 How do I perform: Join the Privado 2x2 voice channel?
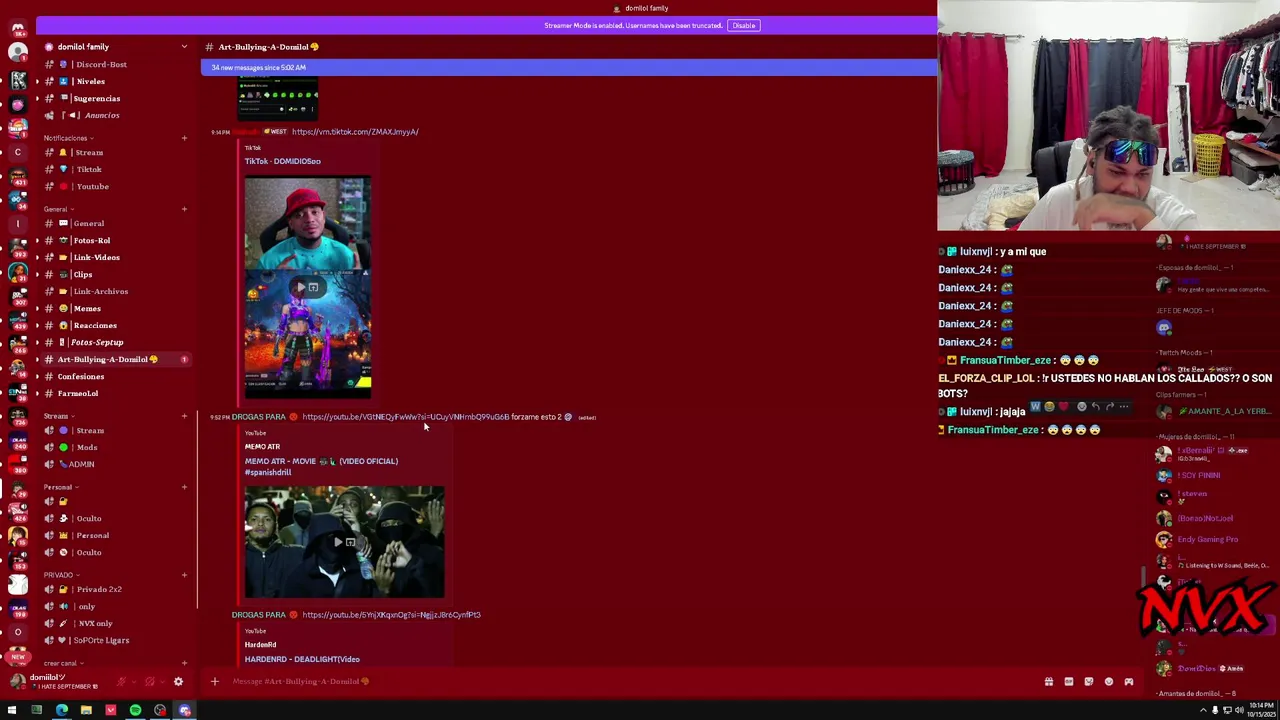click(x=115, y=589)
